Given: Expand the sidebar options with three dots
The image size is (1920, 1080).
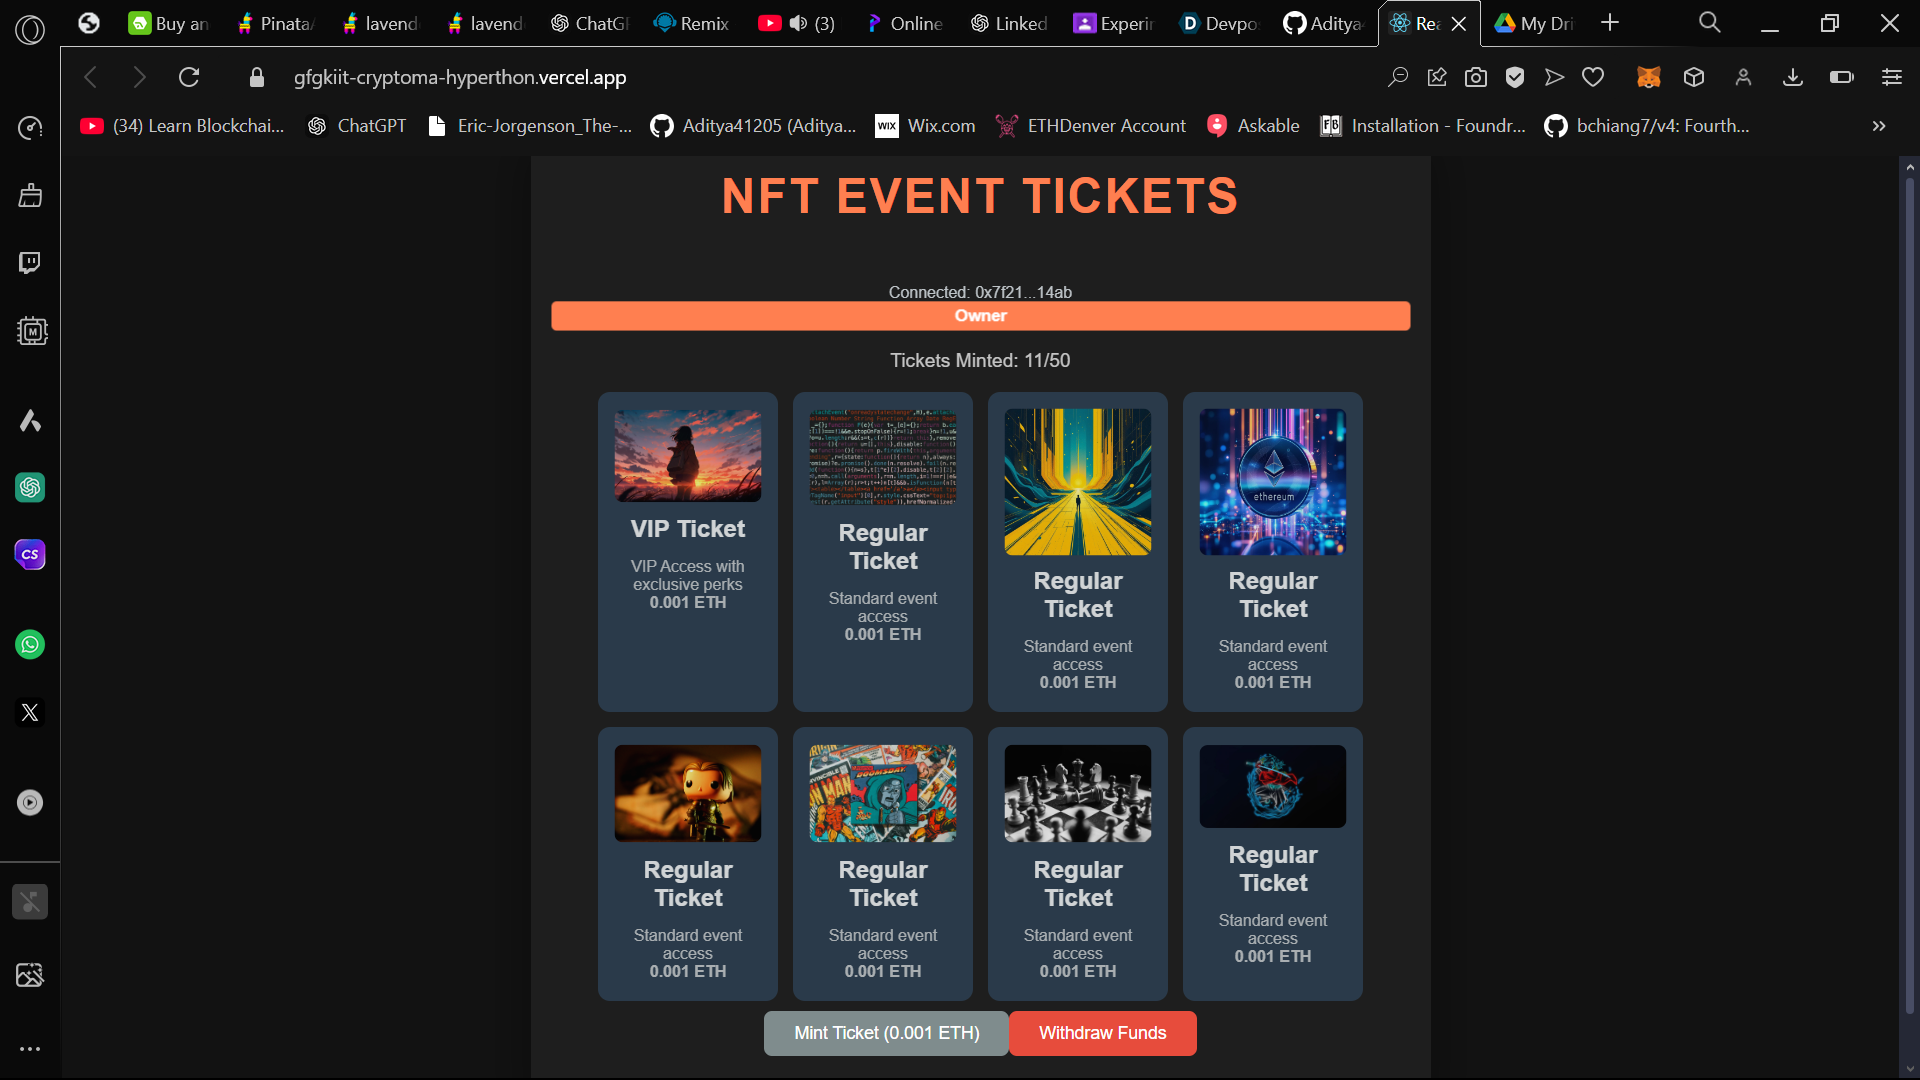Looking at the screenshot, I should (x=30, y=1048).
